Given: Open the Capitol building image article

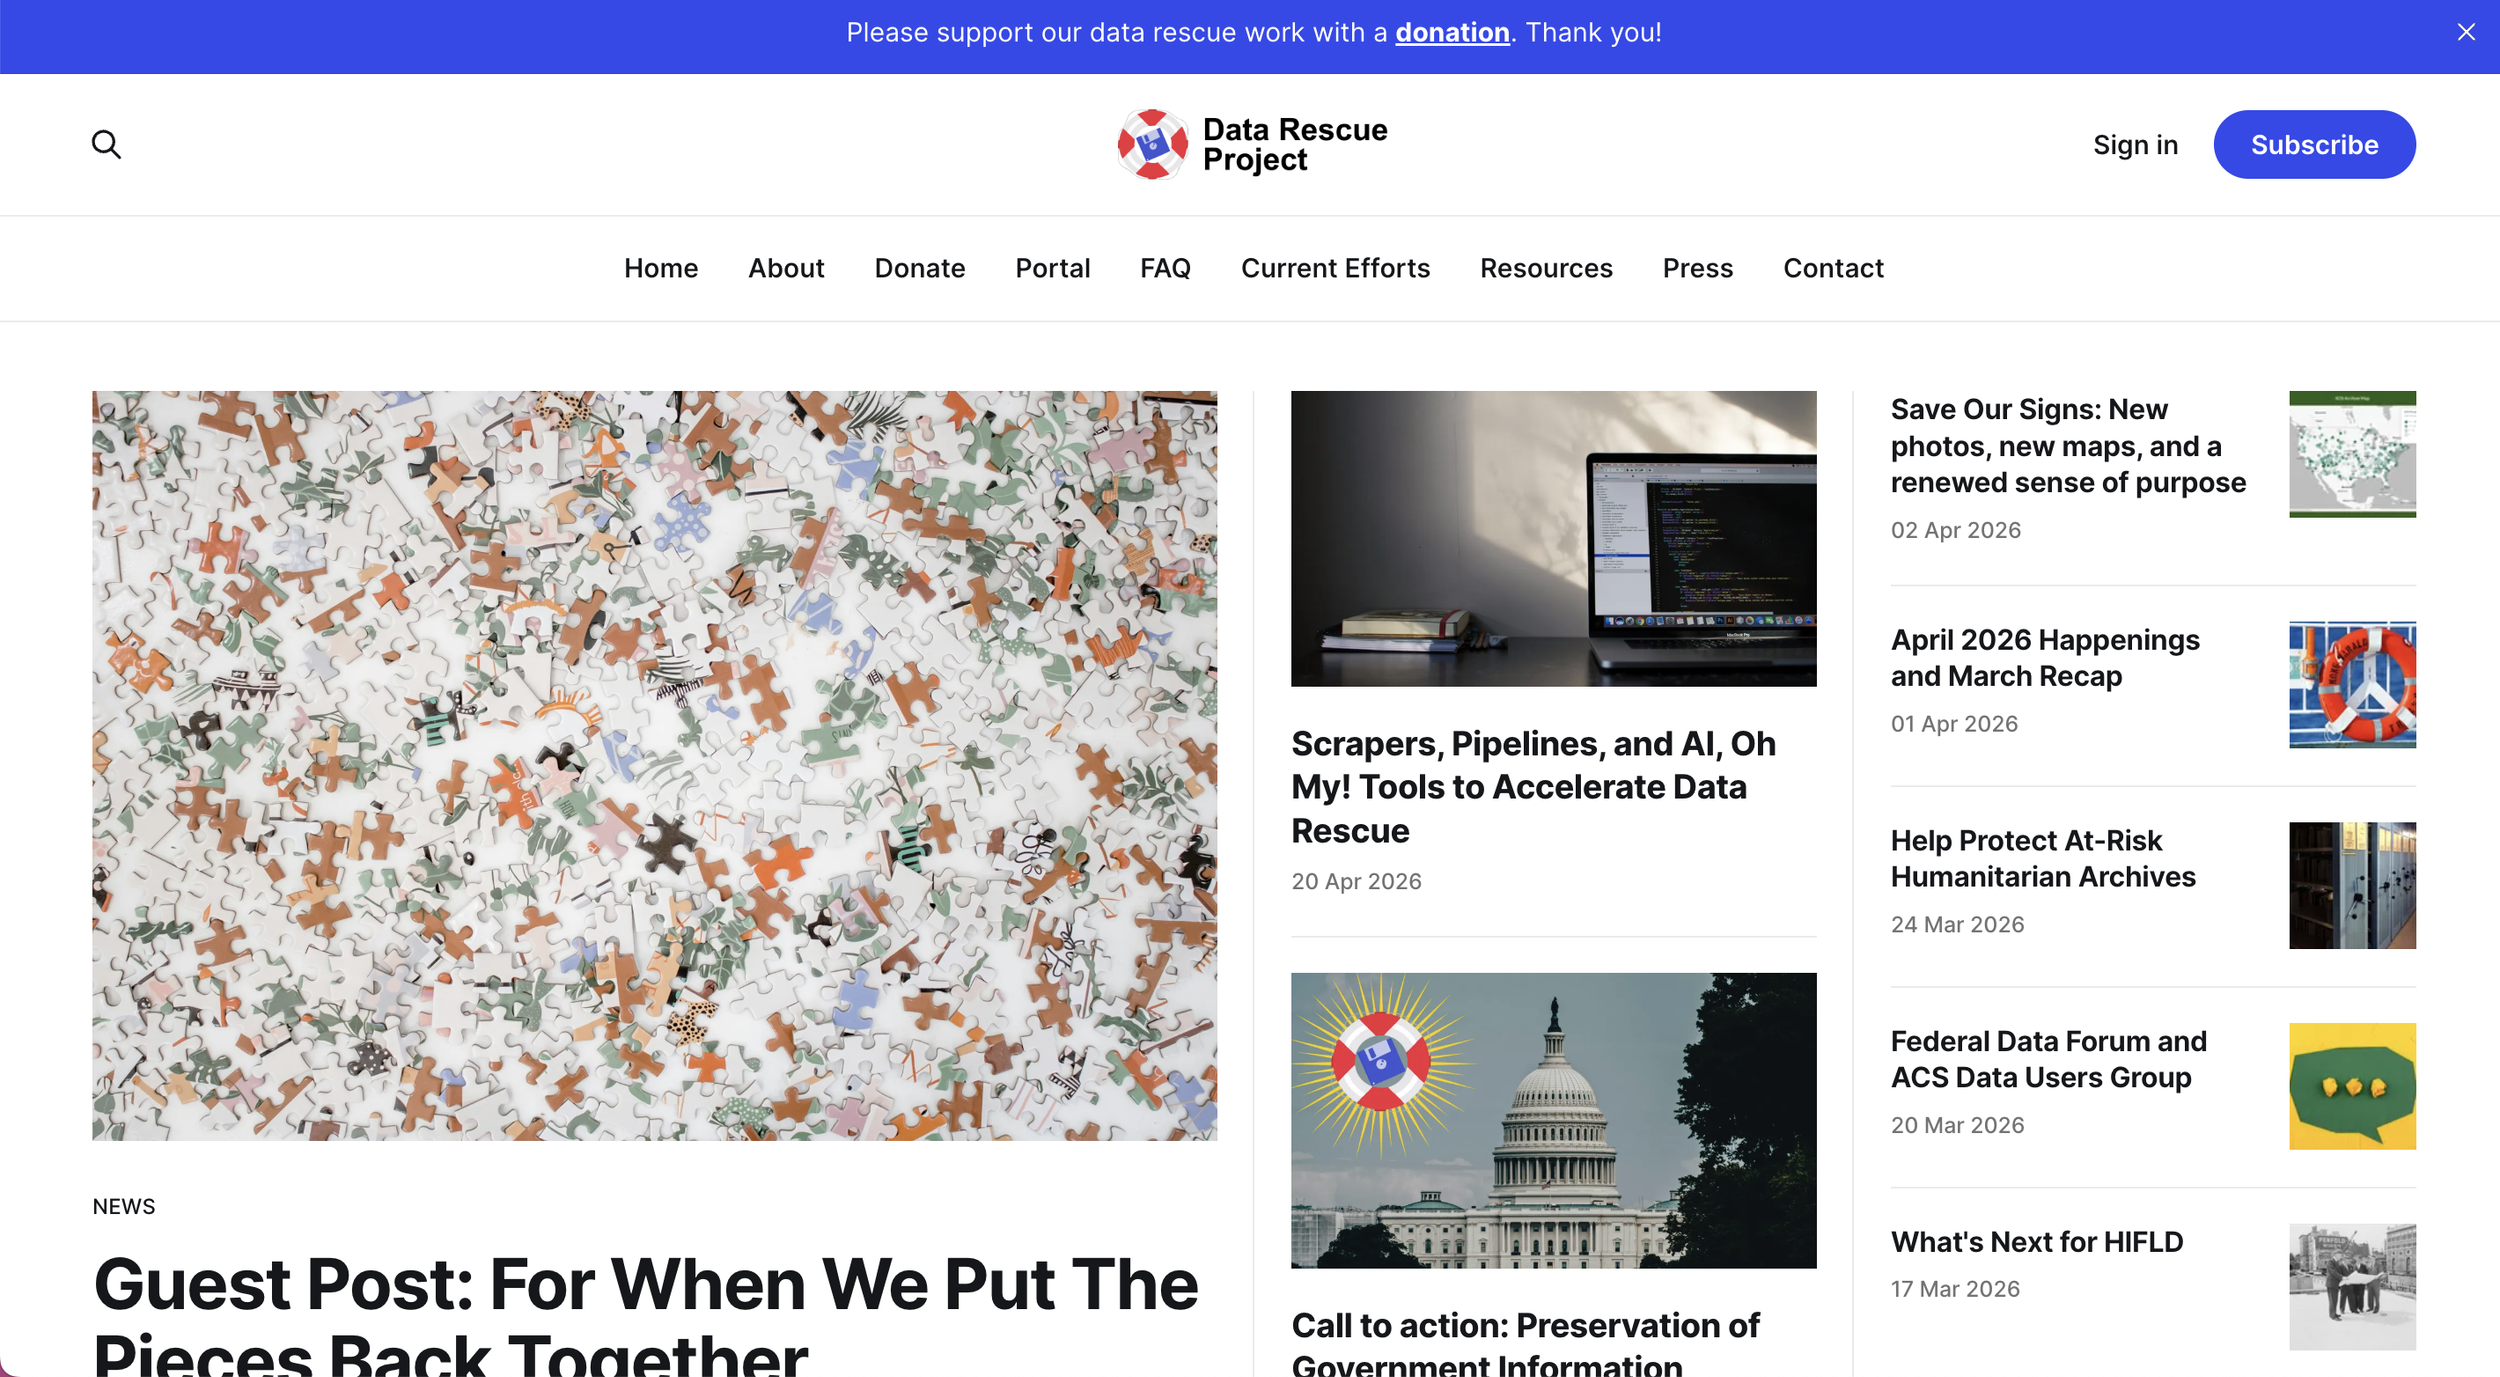Looking at the screenshot, I should [1553, 1120].
